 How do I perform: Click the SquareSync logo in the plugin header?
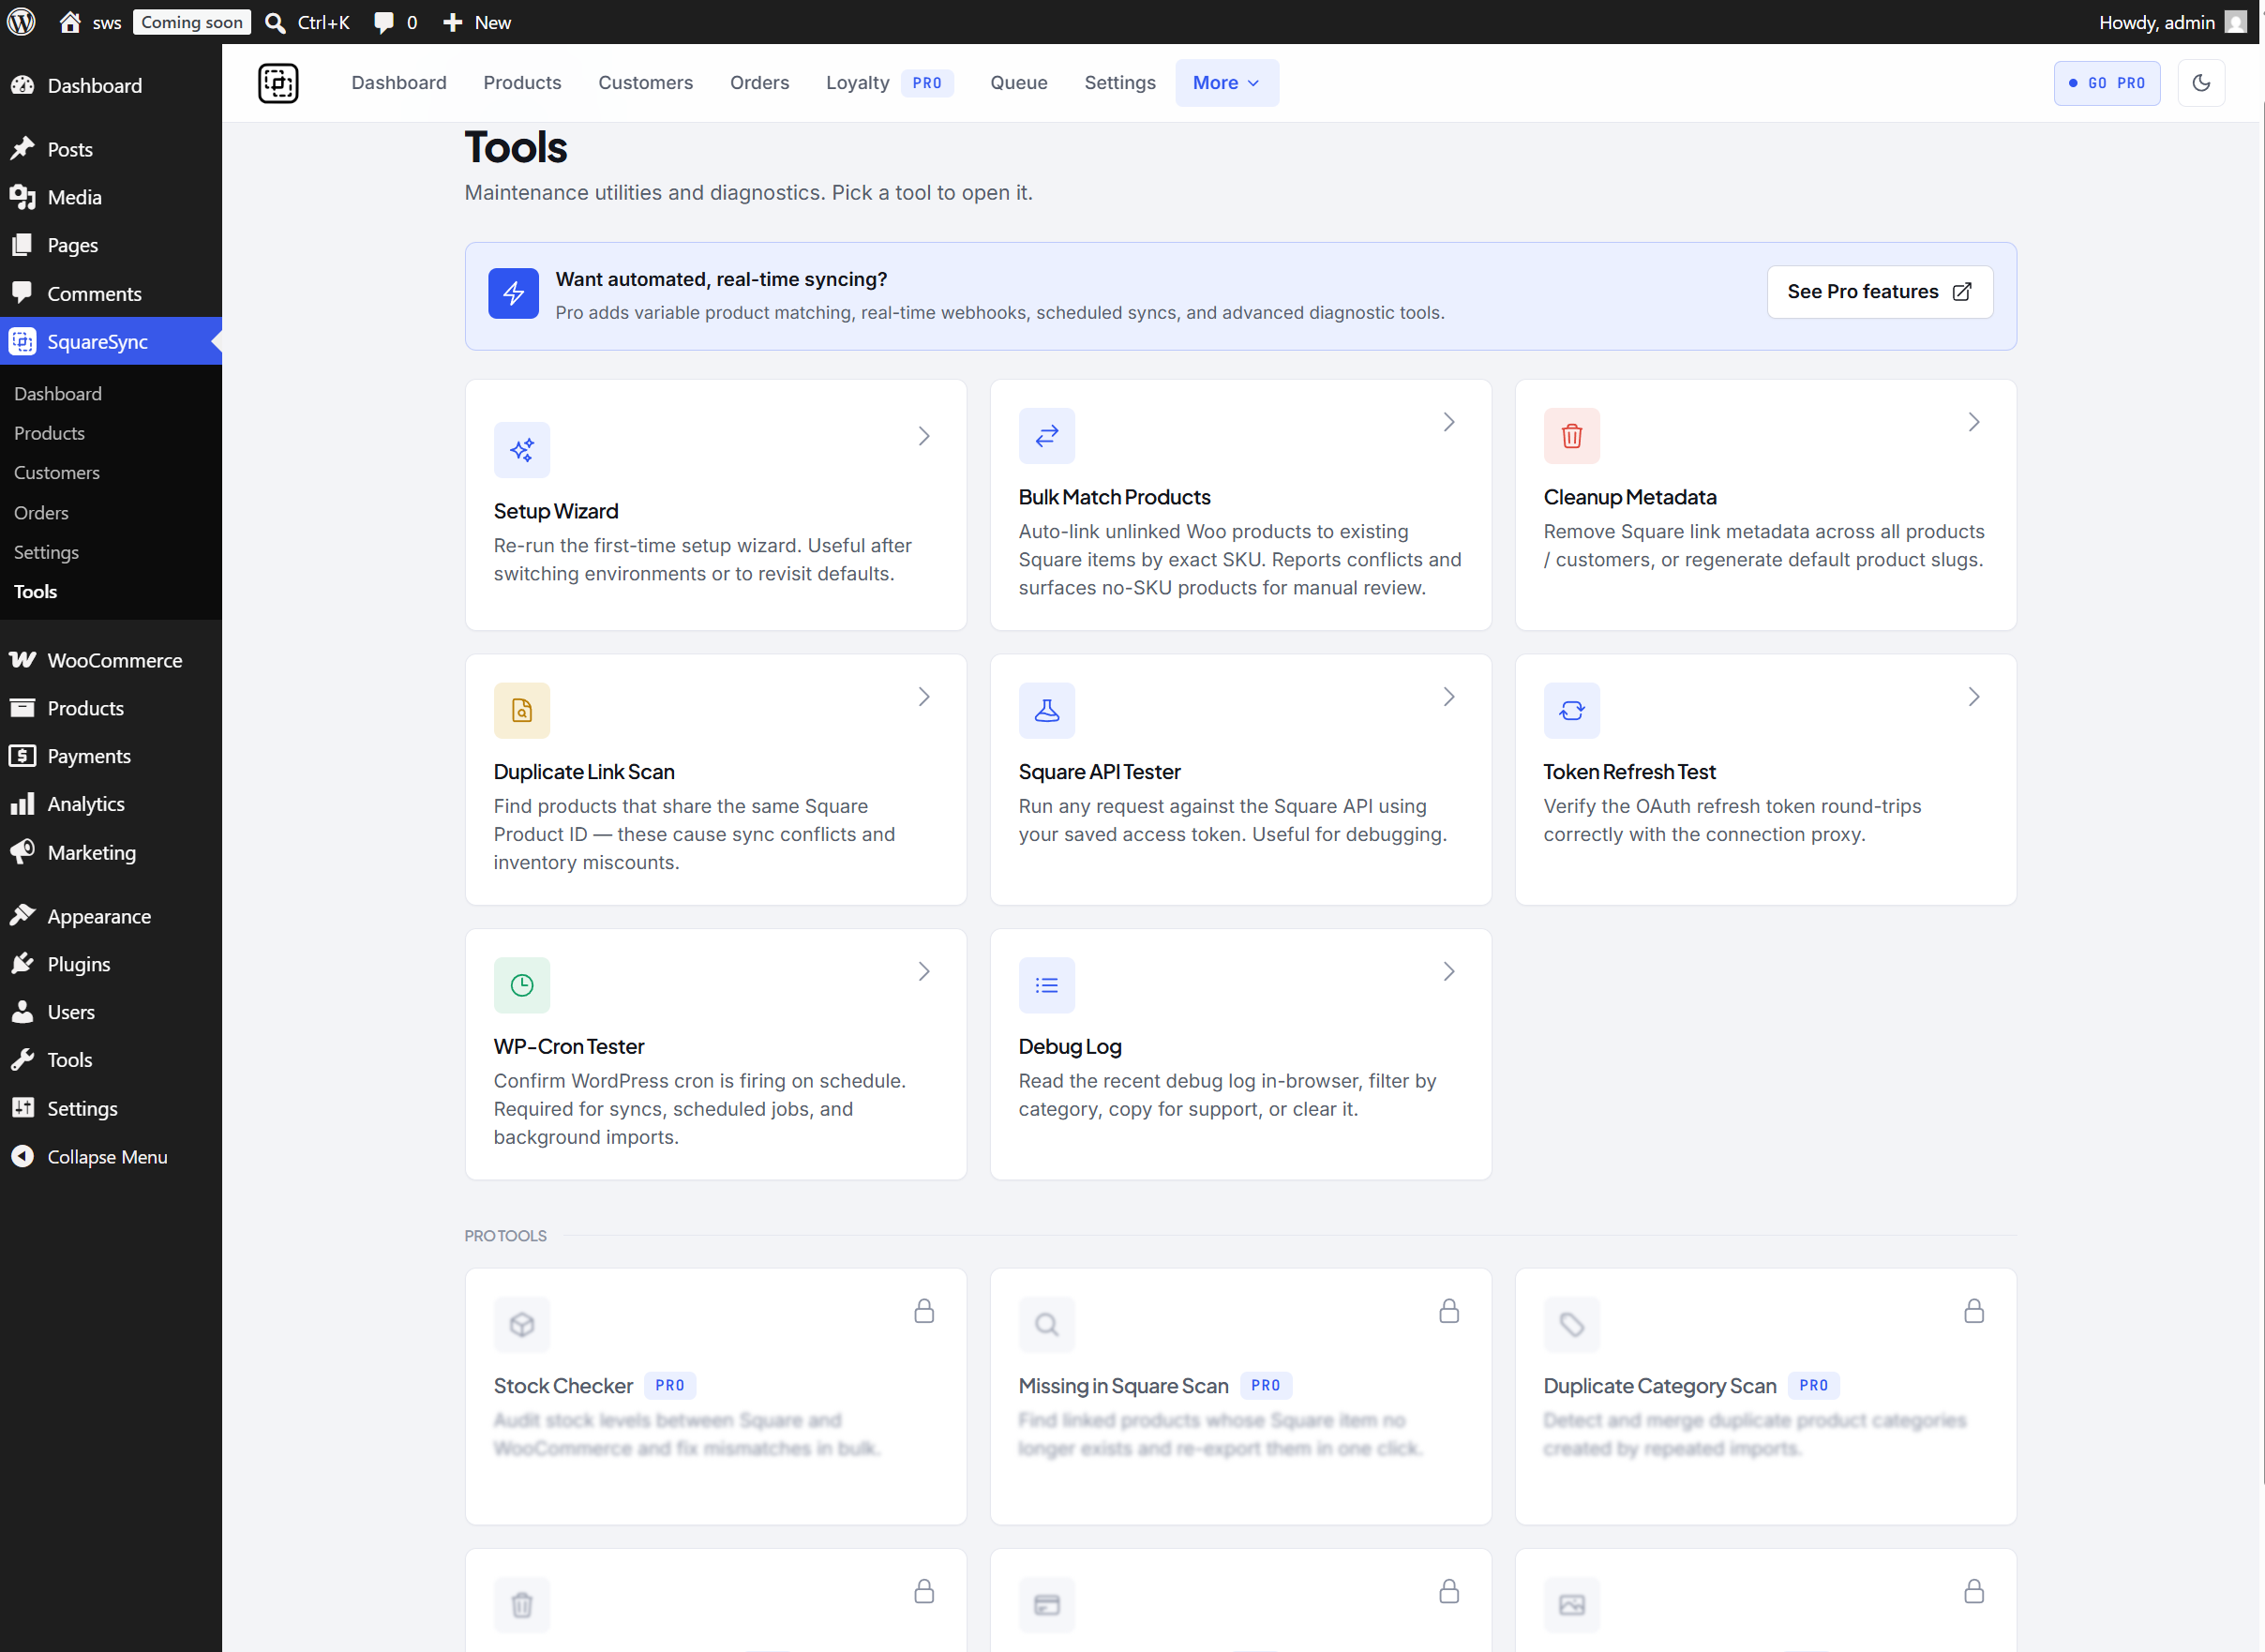coord(278,83)
